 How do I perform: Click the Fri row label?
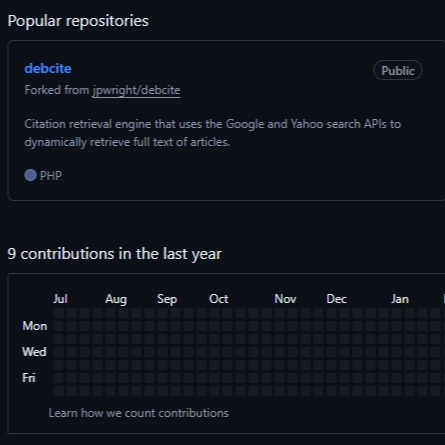coord(29,378)
